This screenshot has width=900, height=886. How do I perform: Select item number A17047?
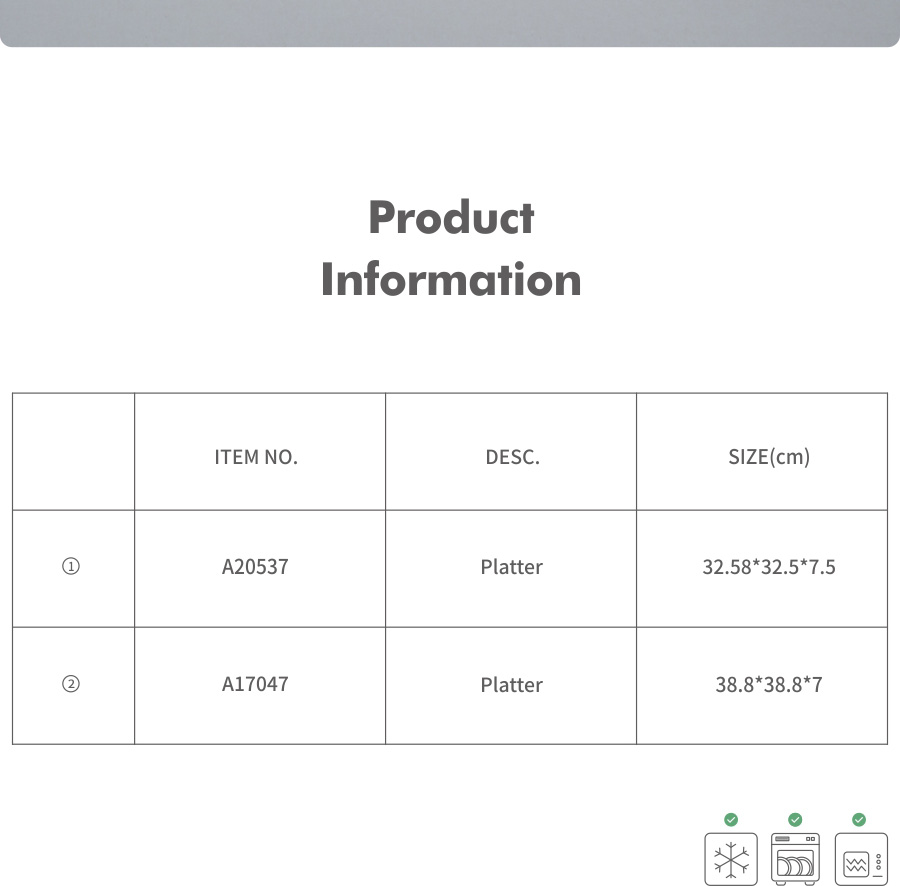255,685
